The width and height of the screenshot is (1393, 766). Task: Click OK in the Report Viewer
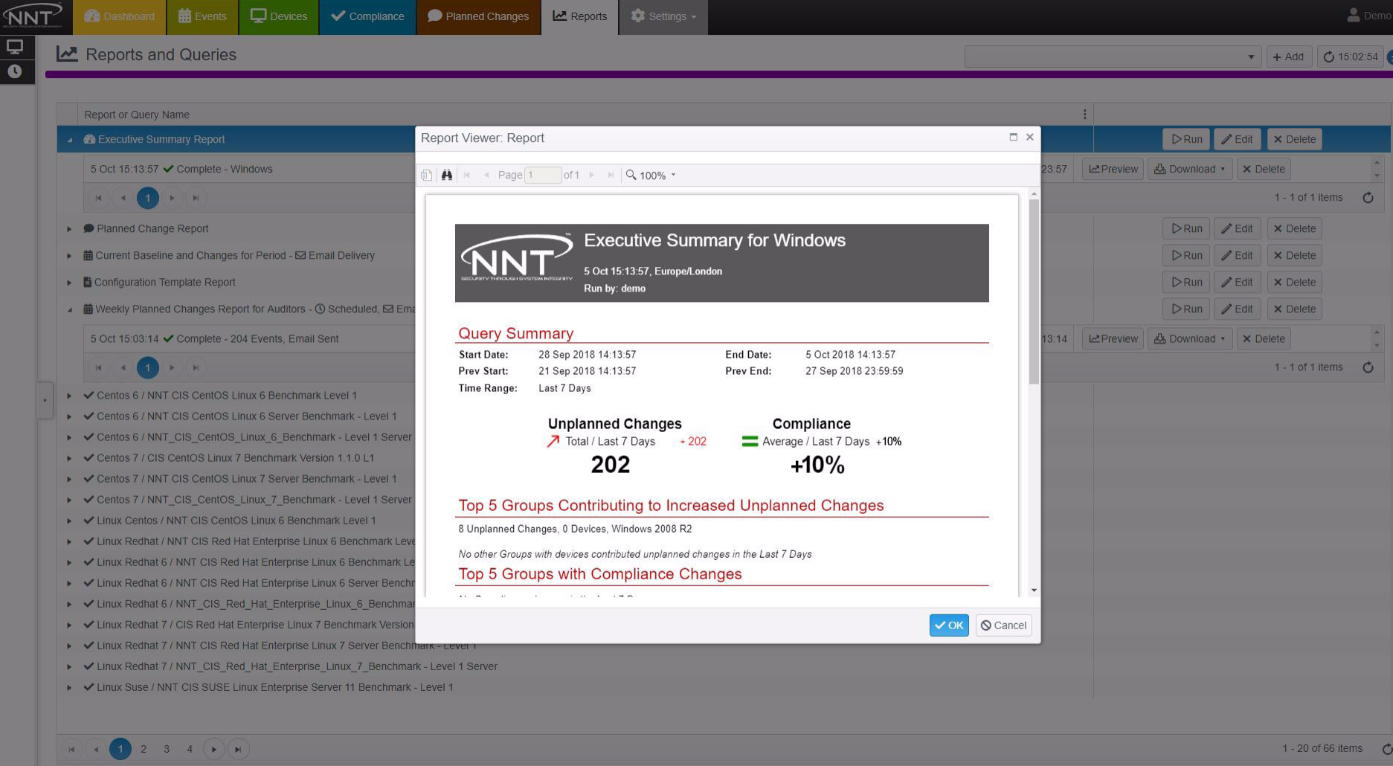coord(949,625)
